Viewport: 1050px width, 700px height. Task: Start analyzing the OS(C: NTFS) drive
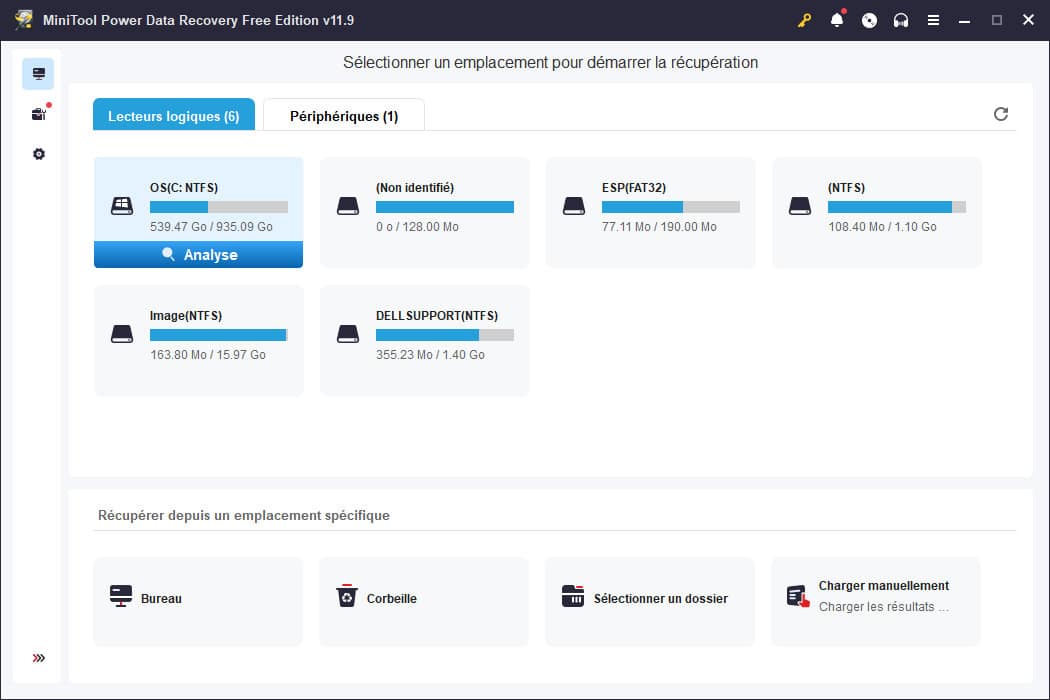(198, 254)
